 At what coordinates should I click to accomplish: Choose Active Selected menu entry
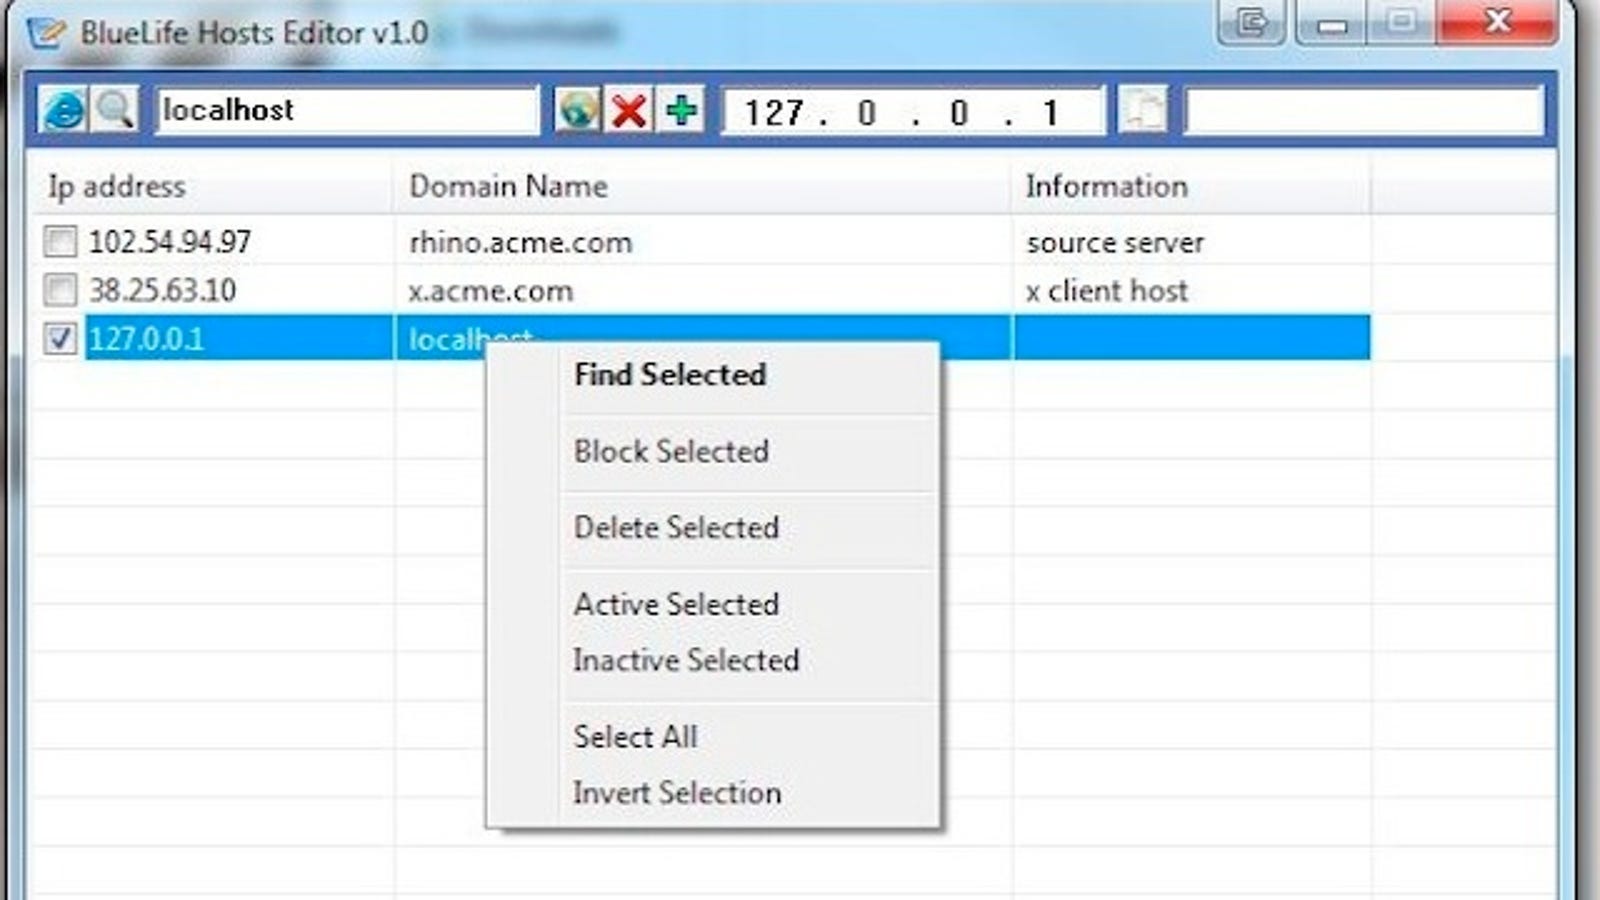click(x=713, y=604)
